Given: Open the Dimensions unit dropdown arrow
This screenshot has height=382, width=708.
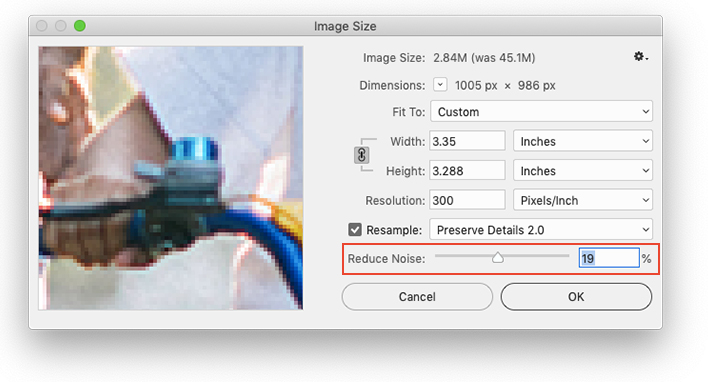Looking at the screenshot, I should point(440,85).
